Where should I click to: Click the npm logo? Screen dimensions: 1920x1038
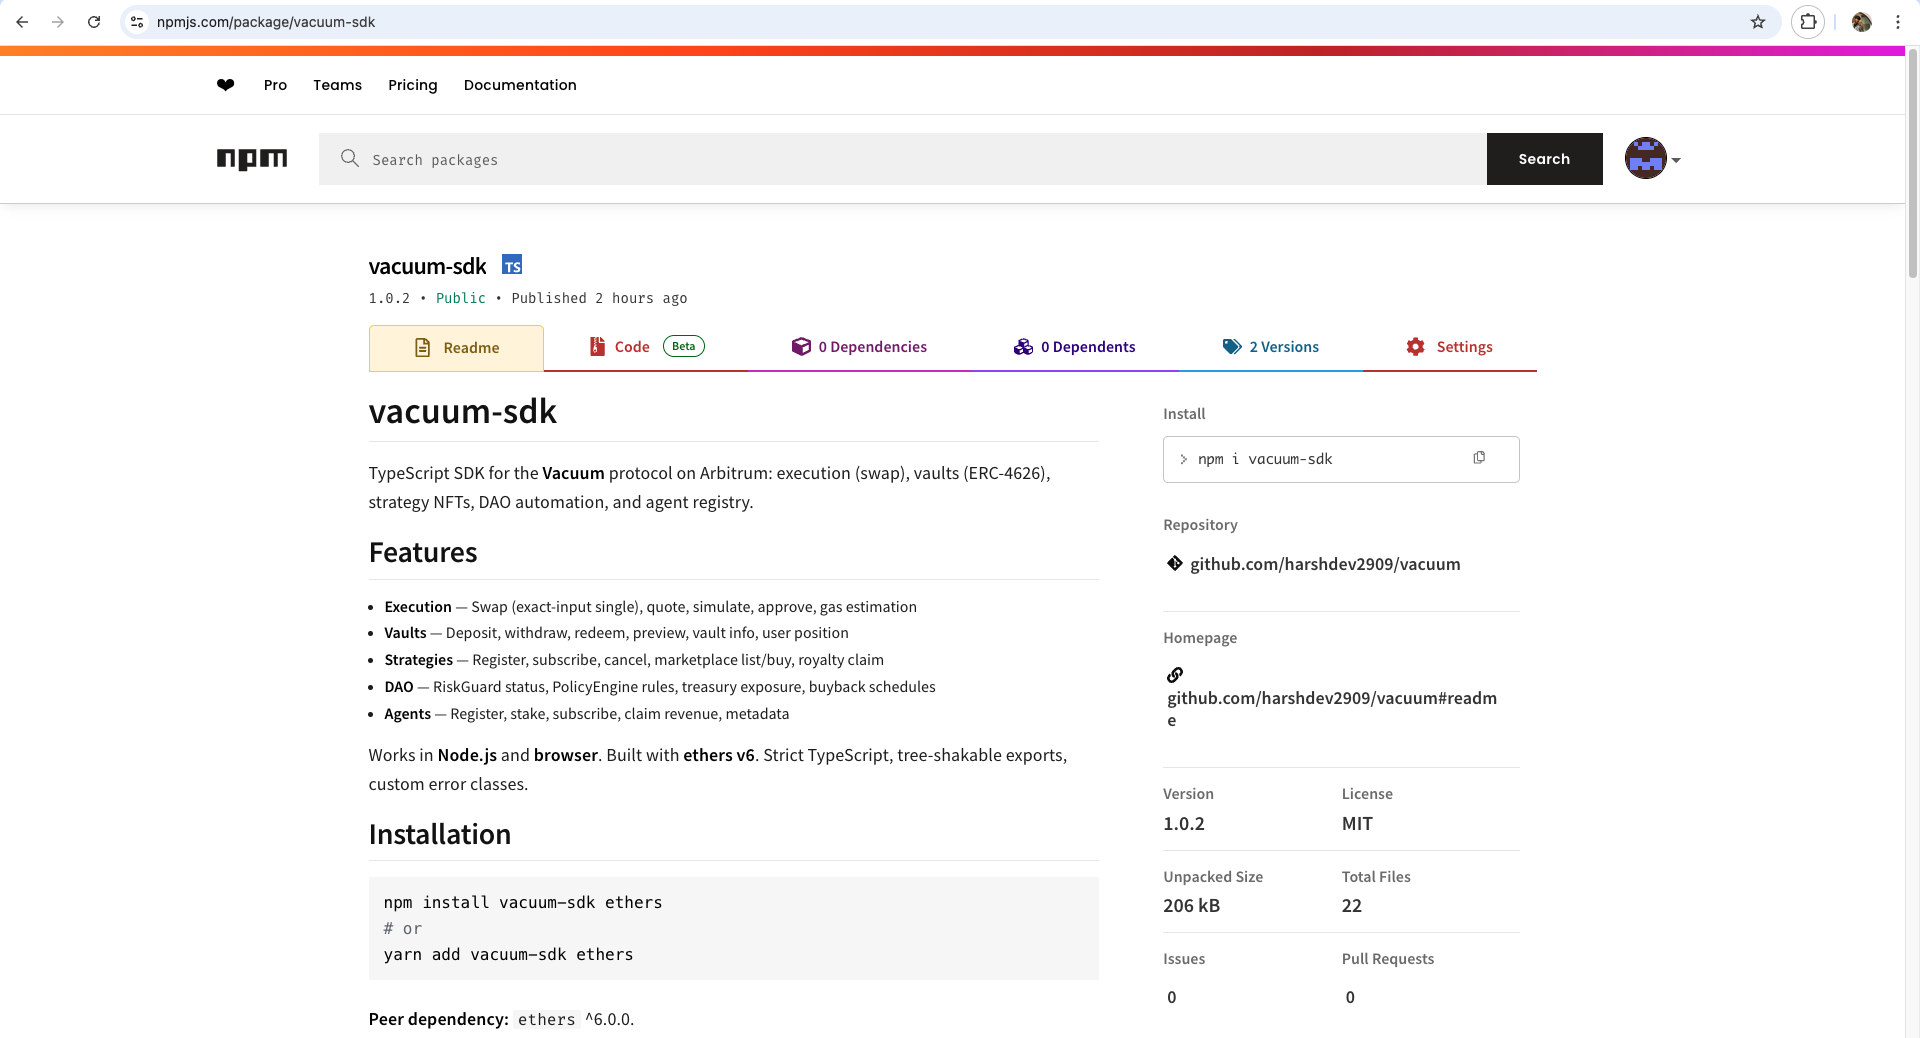click(252, 159)
